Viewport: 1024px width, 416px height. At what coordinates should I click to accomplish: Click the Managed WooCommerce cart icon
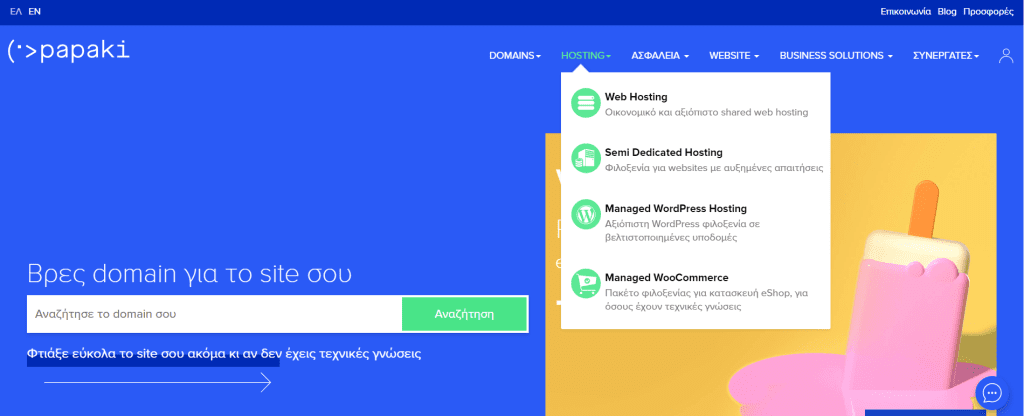[584, 284]
